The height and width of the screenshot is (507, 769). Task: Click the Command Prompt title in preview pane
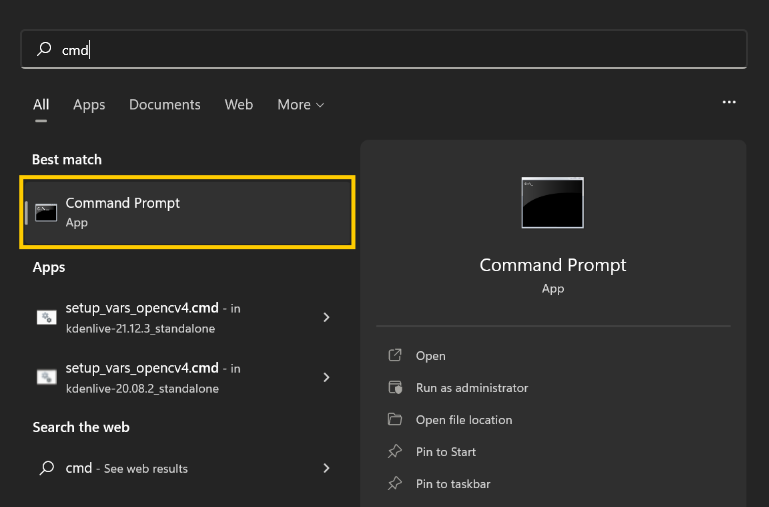[x=553, y=265]
